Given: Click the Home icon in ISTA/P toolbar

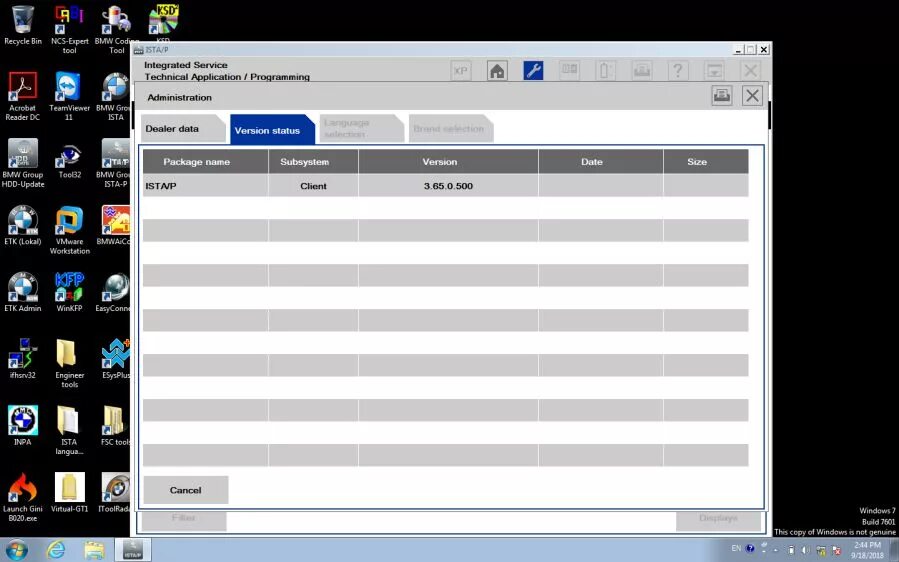Looking at the screenshot, I should point(497,71).
